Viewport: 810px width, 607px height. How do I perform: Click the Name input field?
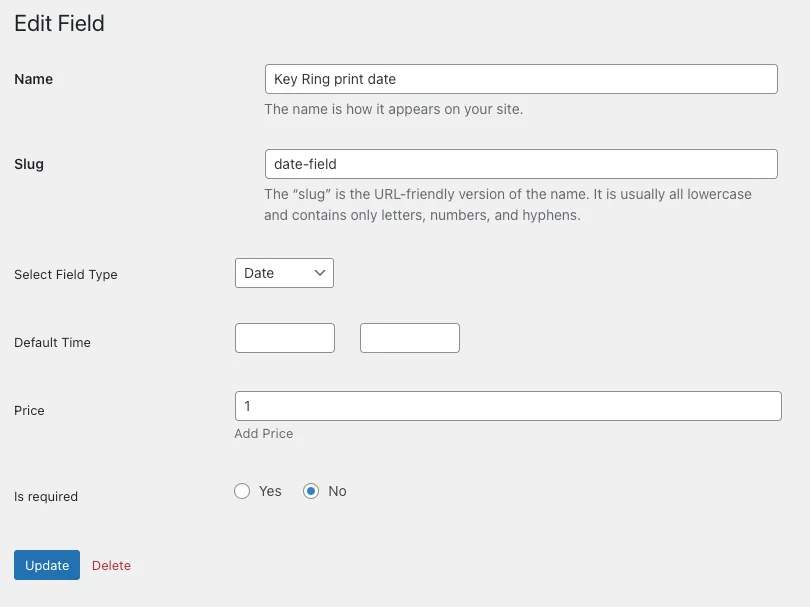520,79
